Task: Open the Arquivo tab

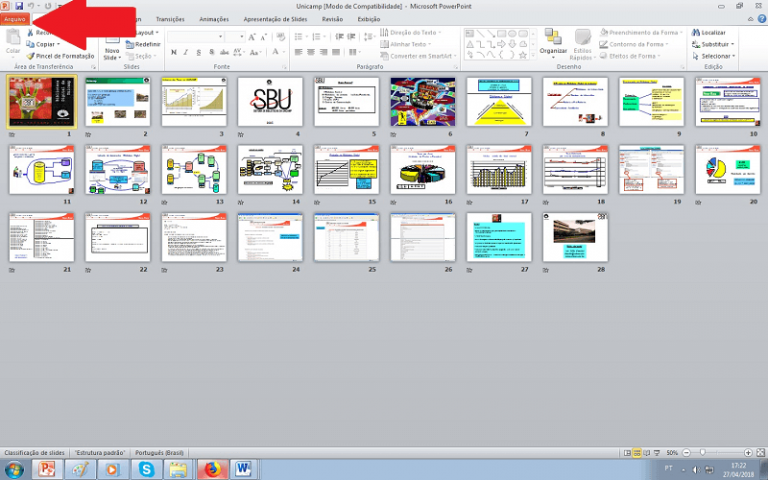Action: (x=15, y=19)
